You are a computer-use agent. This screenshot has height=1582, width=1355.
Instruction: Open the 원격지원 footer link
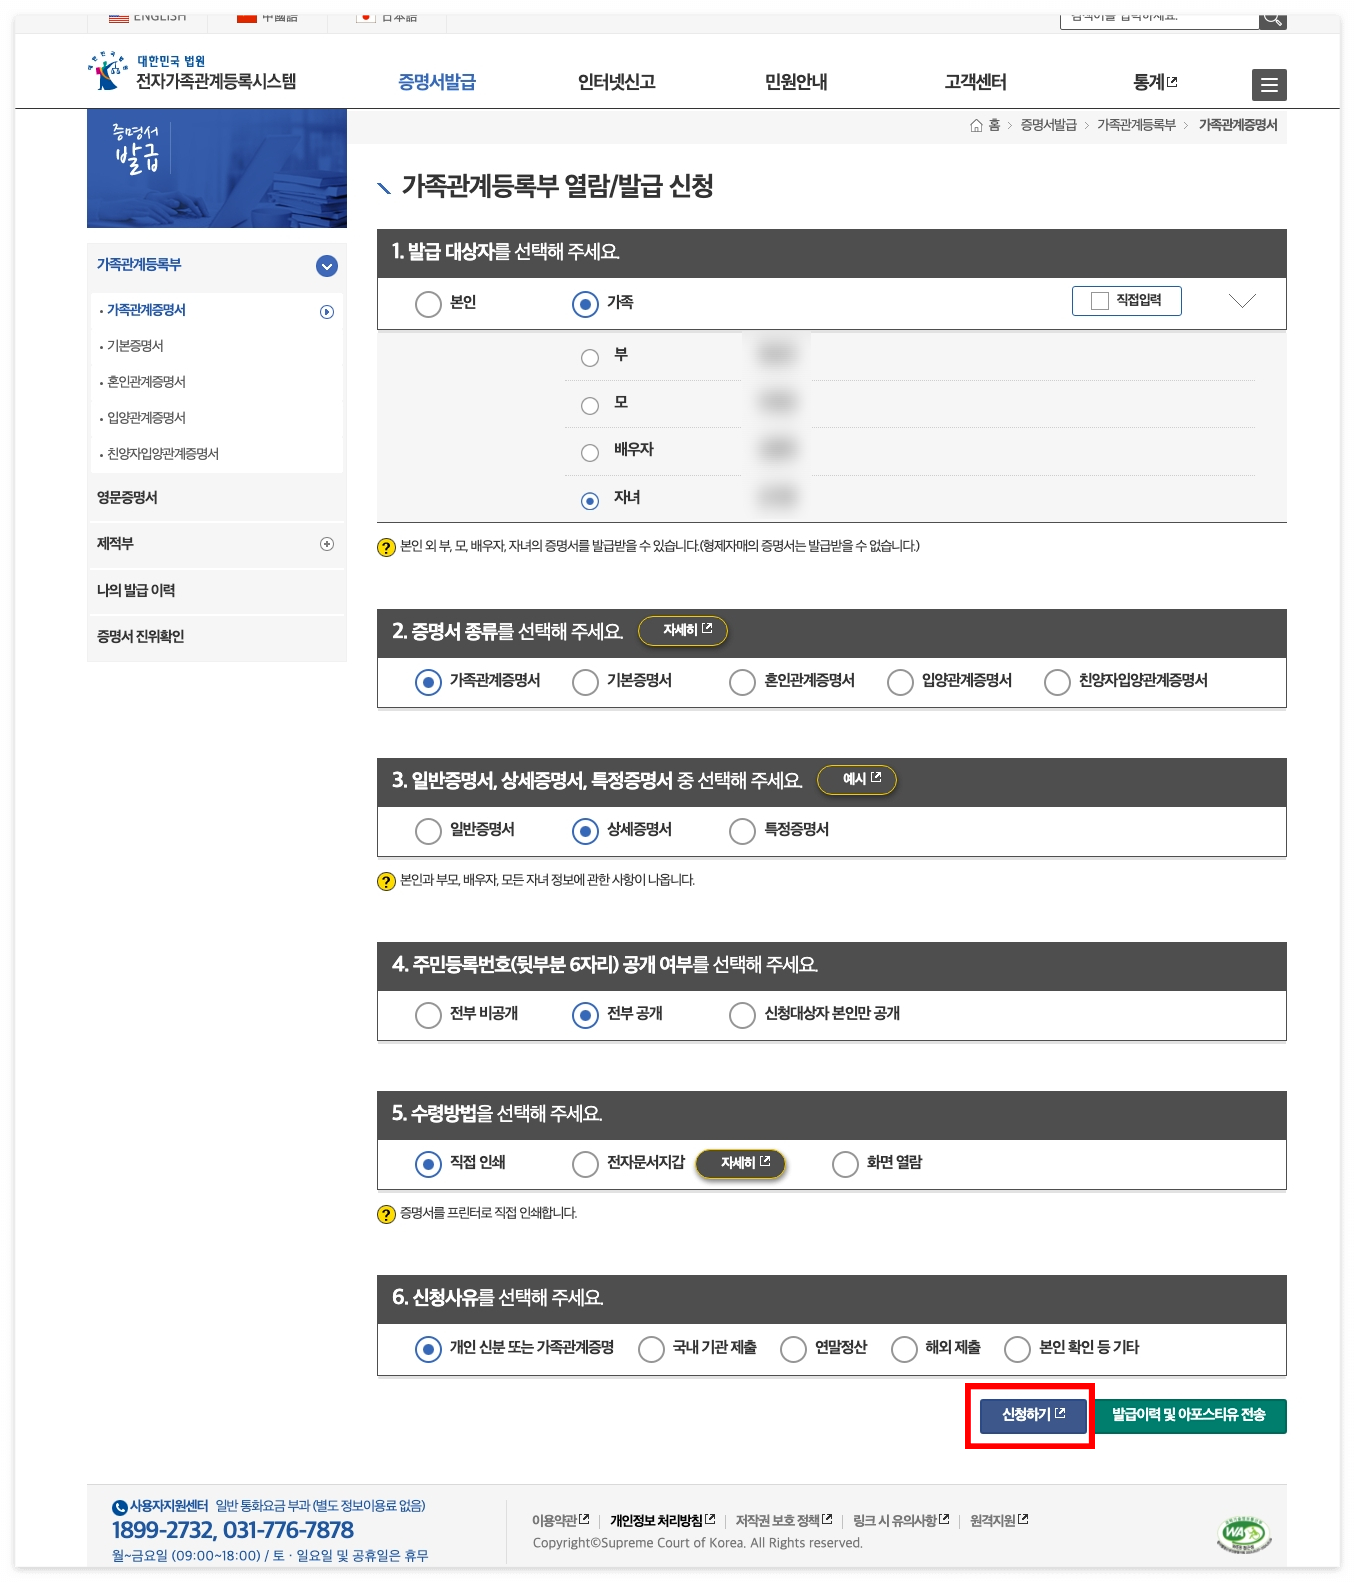click(999, 1521)
